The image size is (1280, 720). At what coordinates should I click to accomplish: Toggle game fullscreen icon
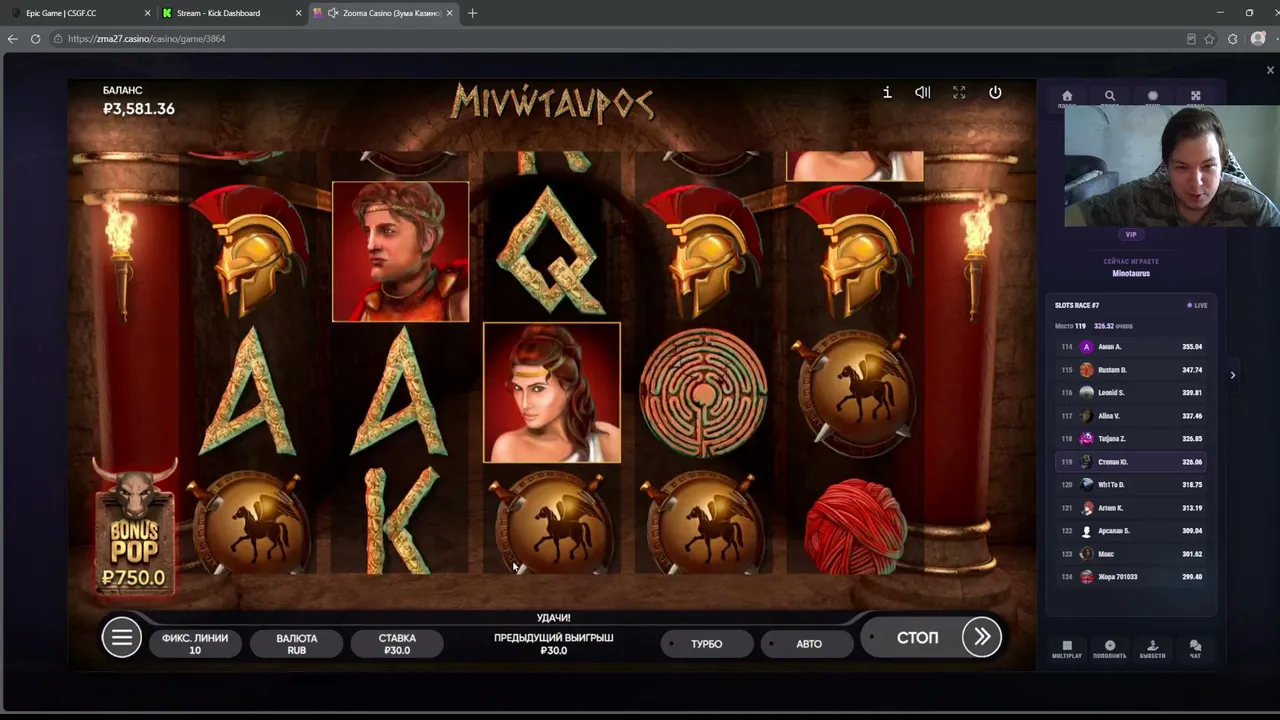[x=959, y=92]
